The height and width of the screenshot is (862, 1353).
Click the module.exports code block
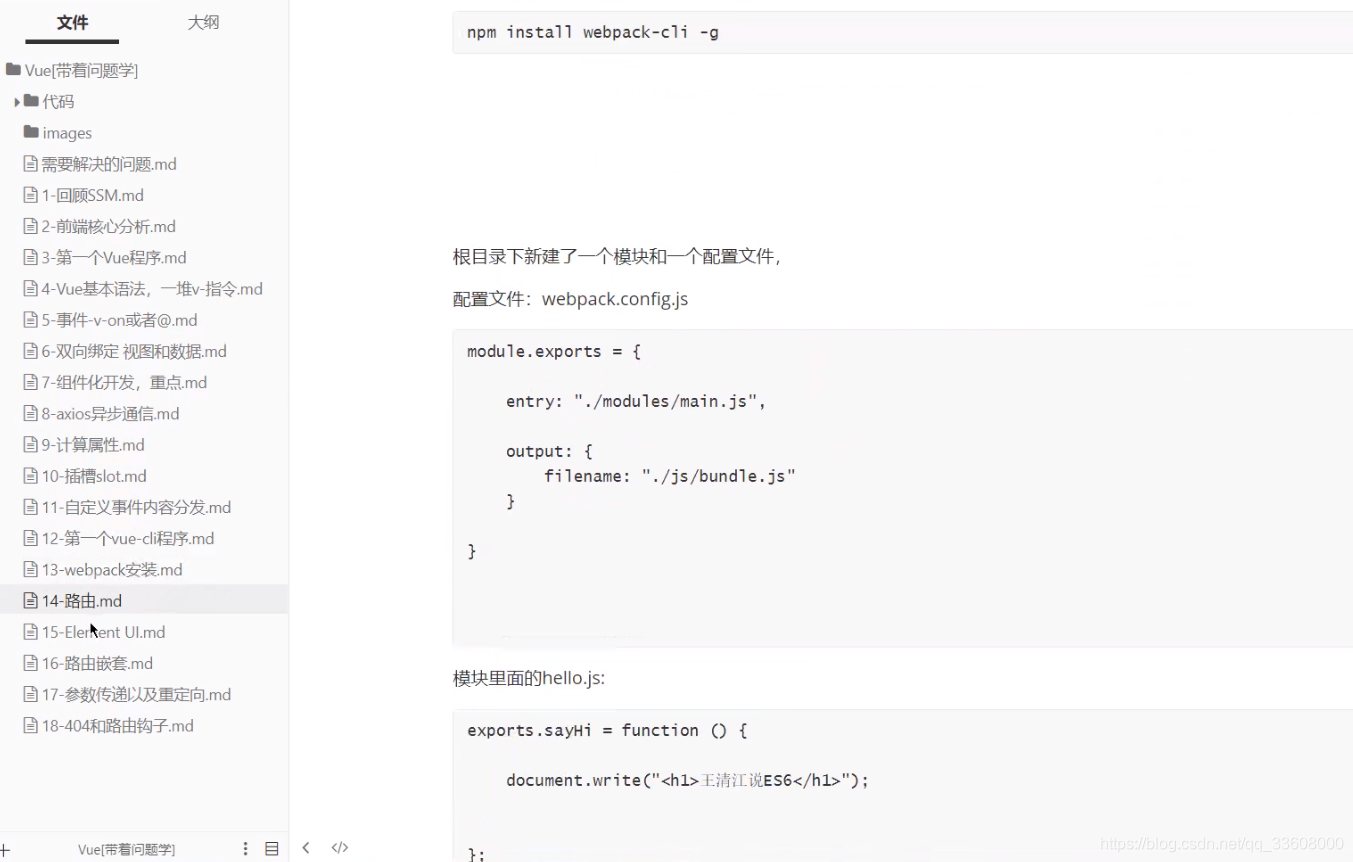click(902, 488)
